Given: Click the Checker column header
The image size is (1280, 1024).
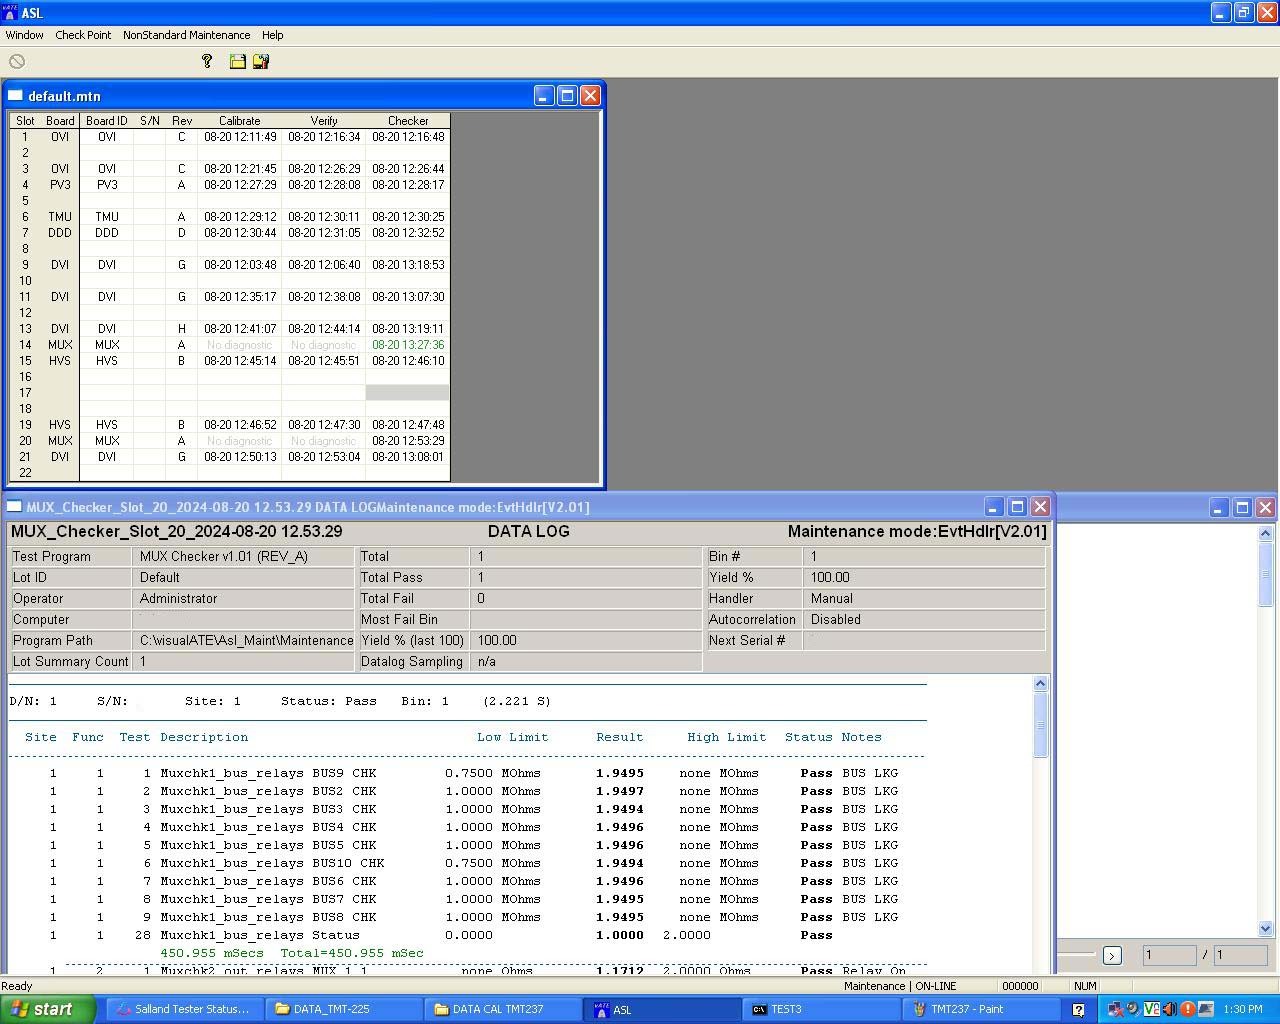Looking at the screenshot, I should [x=408, y=120].
